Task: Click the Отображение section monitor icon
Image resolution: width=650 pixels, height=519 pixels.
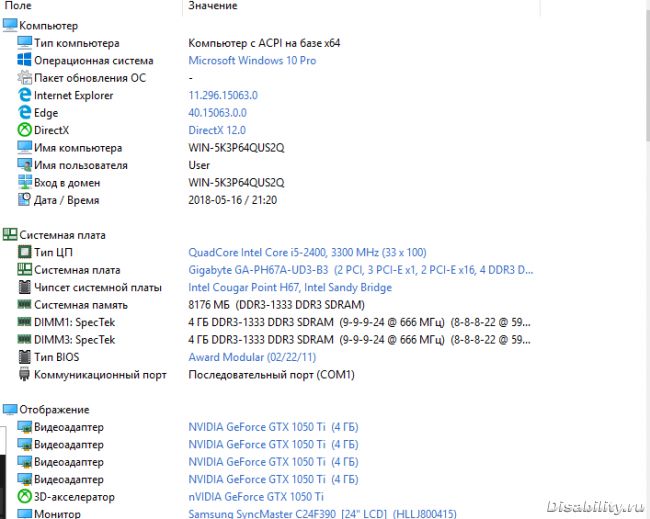Action: [10, 409]
